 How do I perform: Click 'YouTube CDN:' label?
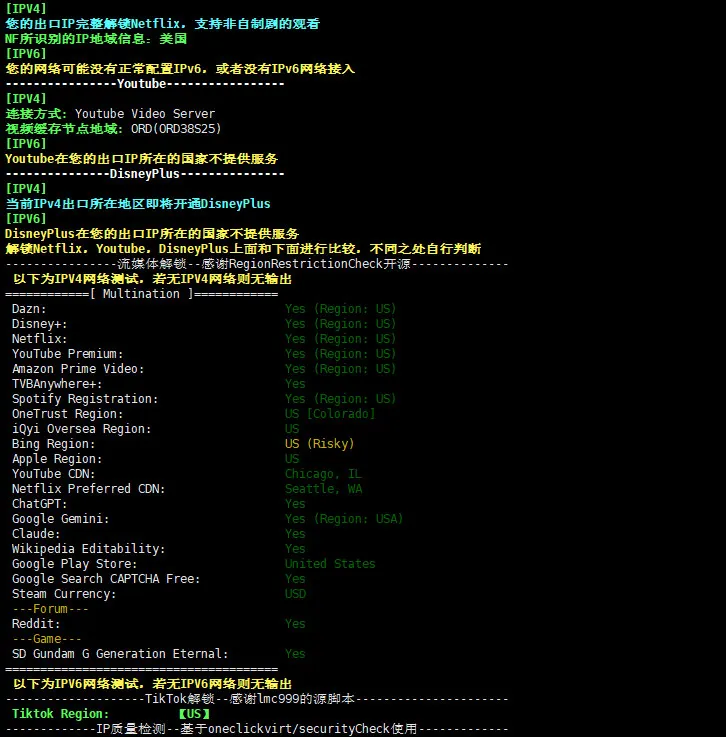click(54, 474)
